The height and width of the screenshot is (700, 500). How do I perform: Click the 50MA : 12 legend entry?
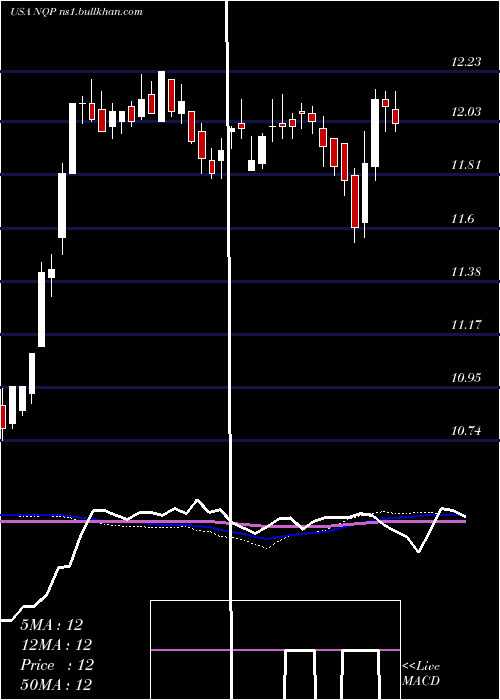[x=56, y=685]
